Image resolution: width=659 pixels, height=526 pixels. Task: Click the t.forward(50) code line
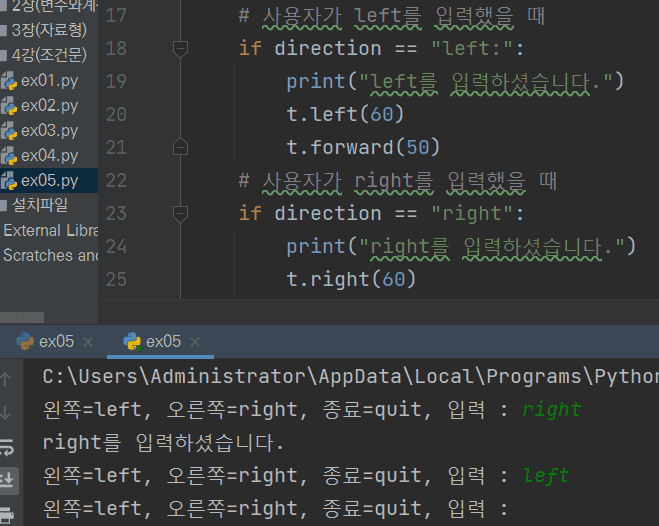[x=363, y=147]
